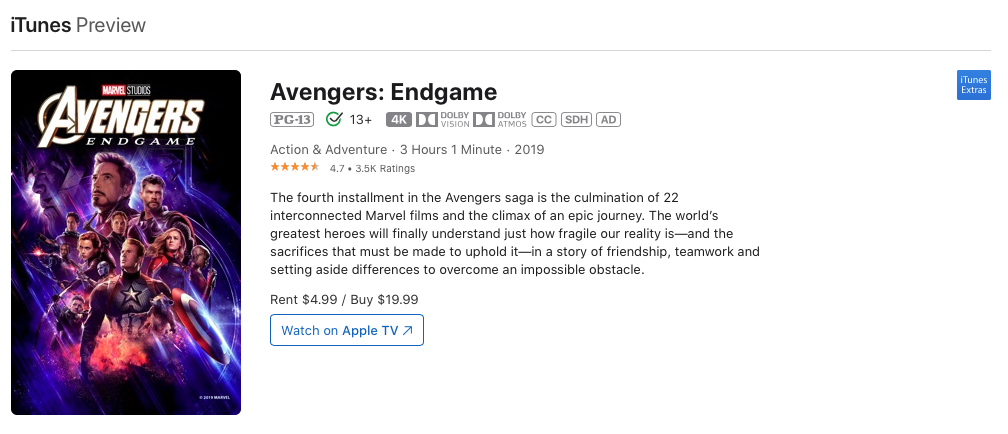Click the Avengers: Endgame movie title
The image size is (1008, 434).
[383, 92]
